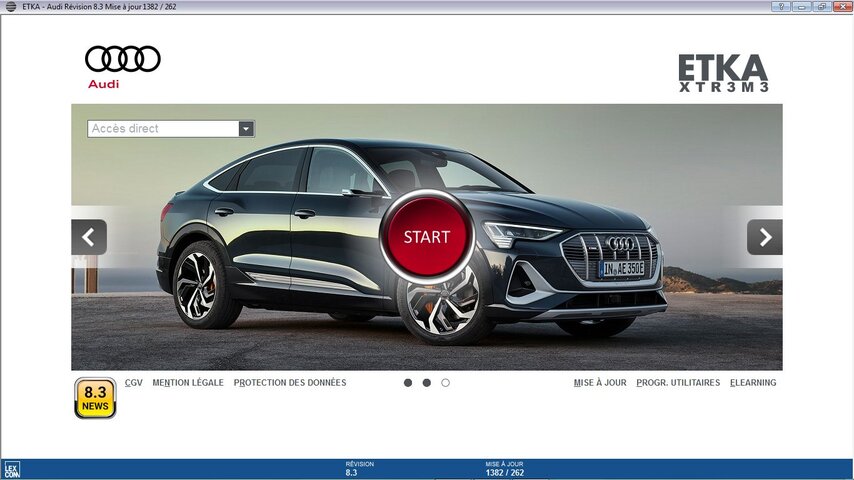
Task: Select the second carousel dot
Action: pos(426,383)
